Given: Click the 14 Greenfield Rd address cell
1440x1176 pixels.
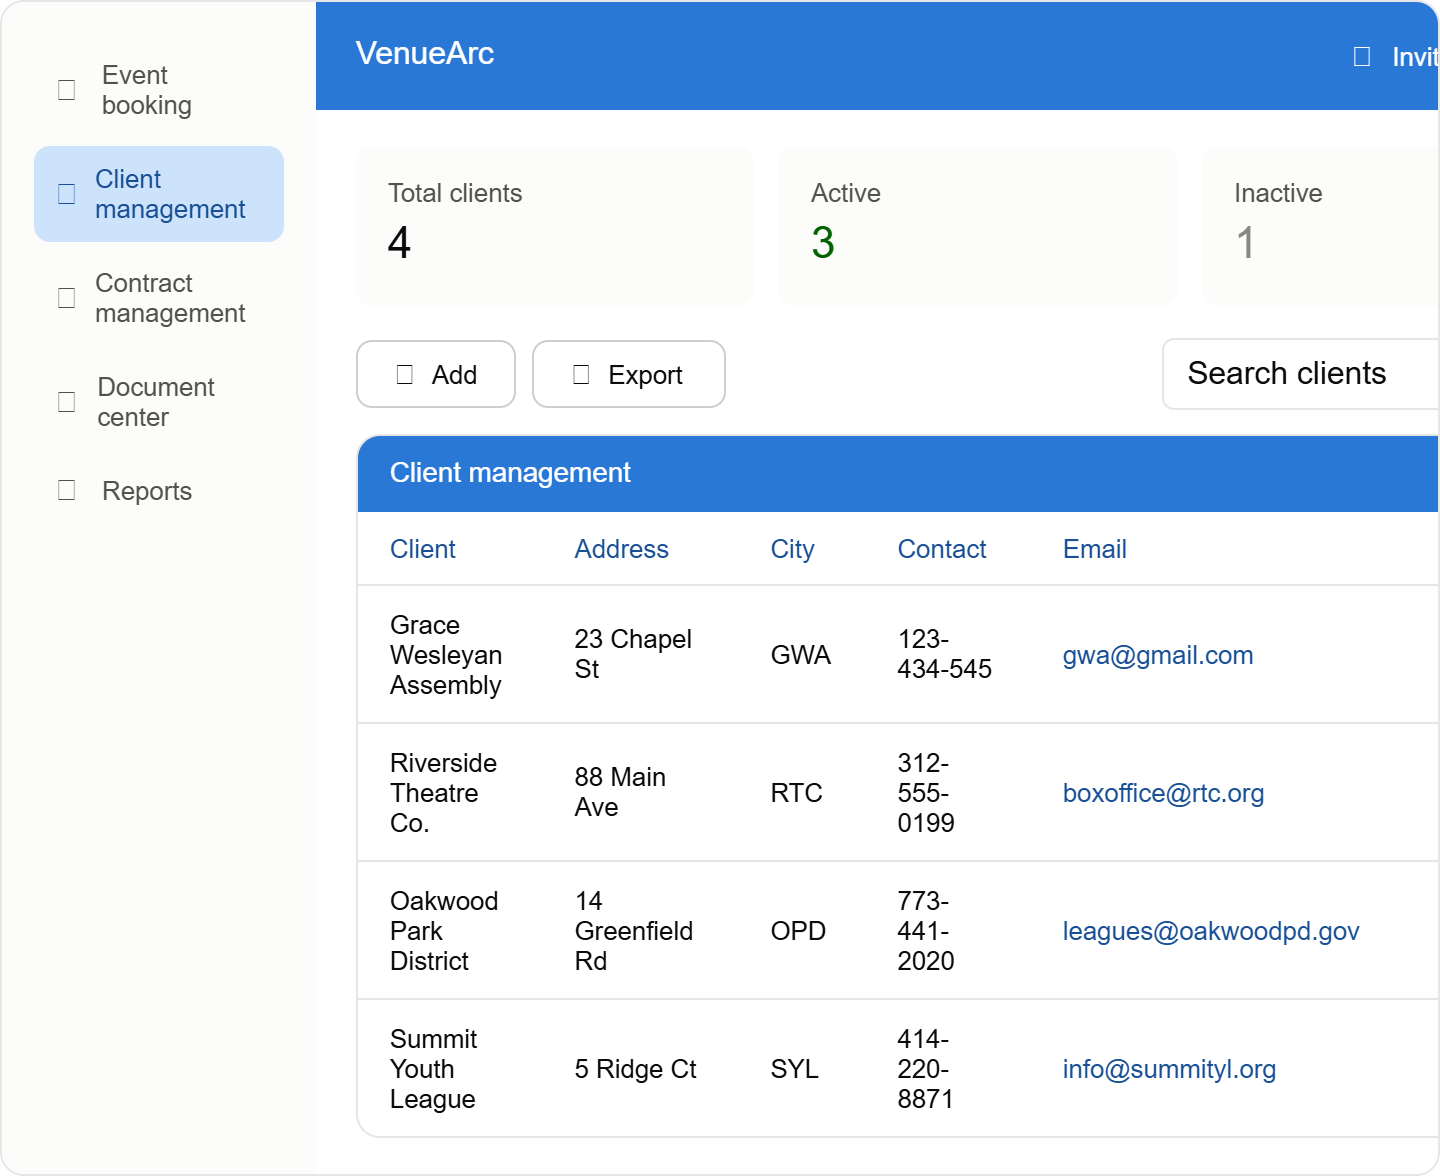Looking at the screenshot, I should [634, 931].
